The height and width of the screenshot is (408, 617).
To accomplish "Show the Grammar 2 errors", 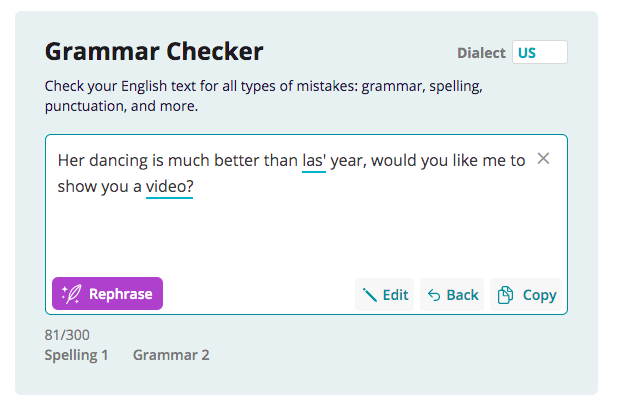I will (171, 355).
